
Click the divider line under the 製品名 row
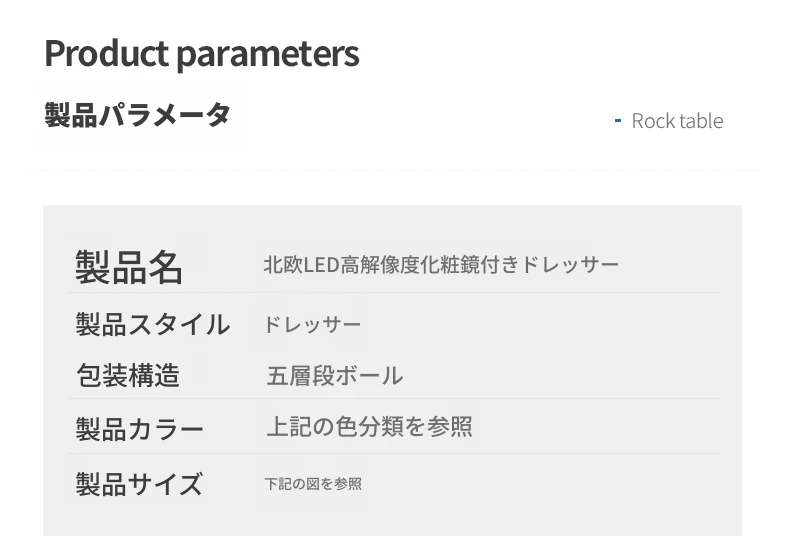click(394, 292)
